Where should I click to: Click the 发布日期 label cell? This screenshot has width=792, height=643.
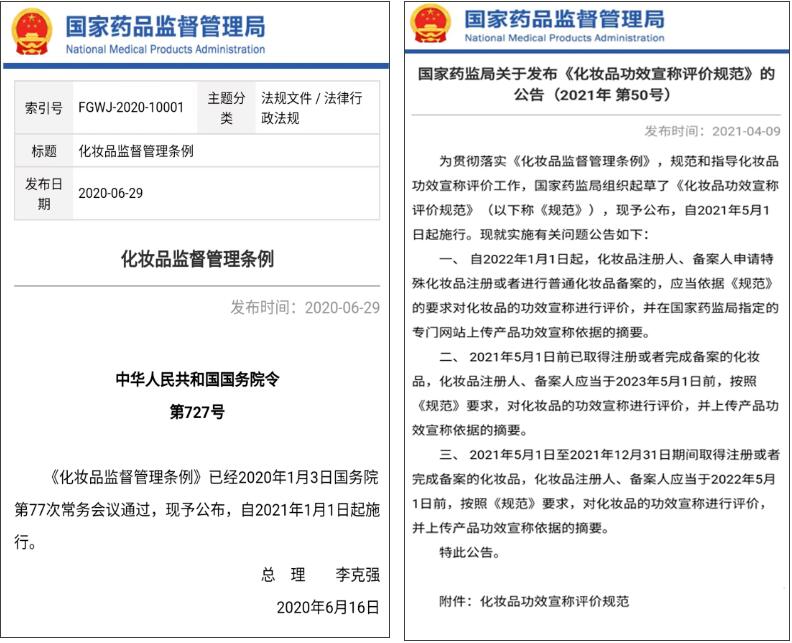(x=43, y=193)
